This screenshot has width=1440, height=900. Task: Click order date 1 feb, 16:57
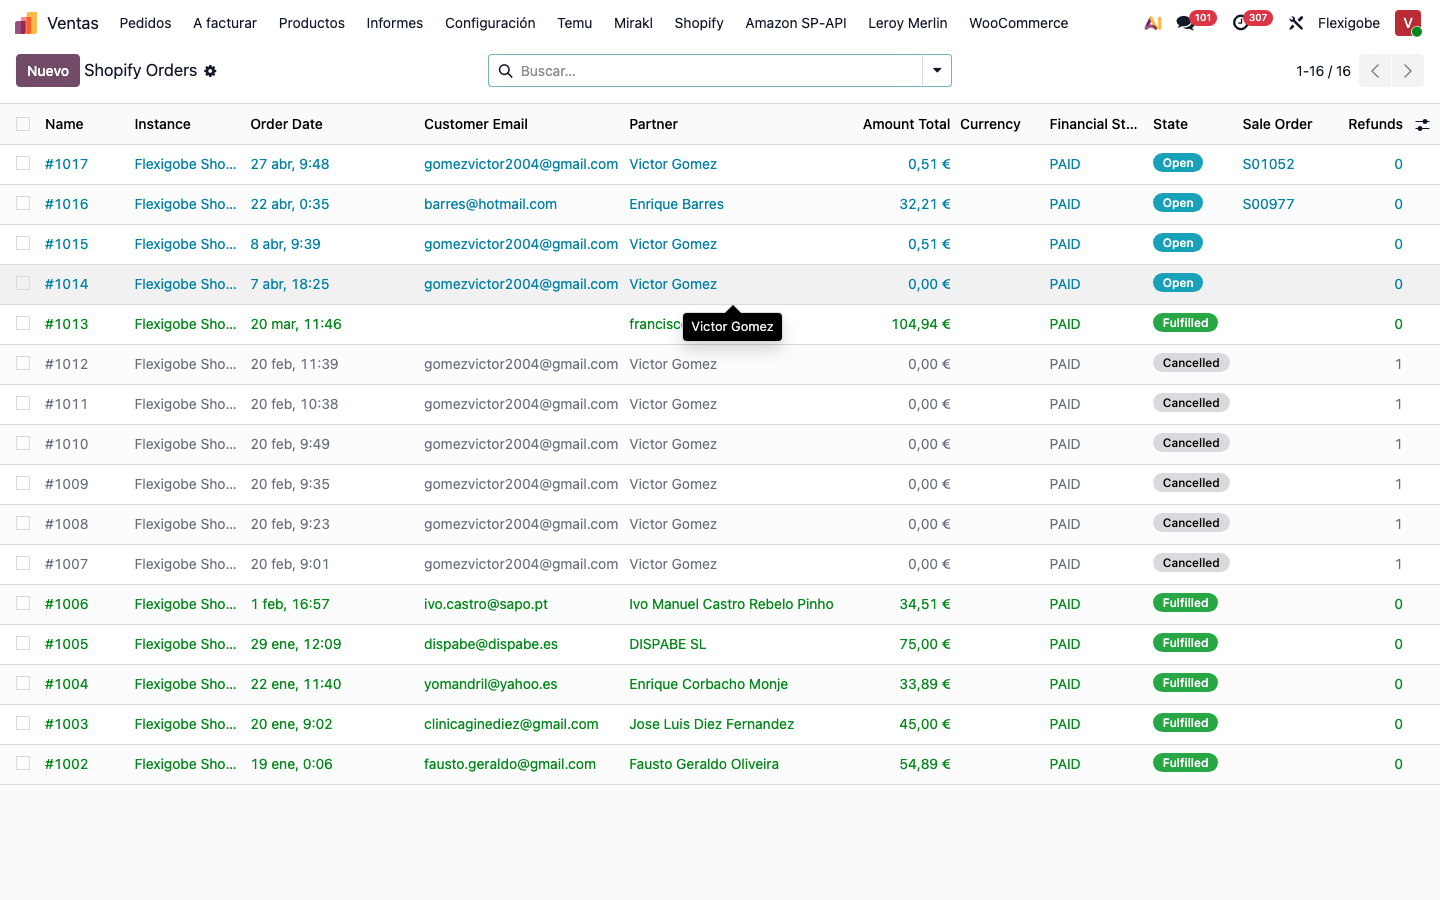(x=290, y=604)
